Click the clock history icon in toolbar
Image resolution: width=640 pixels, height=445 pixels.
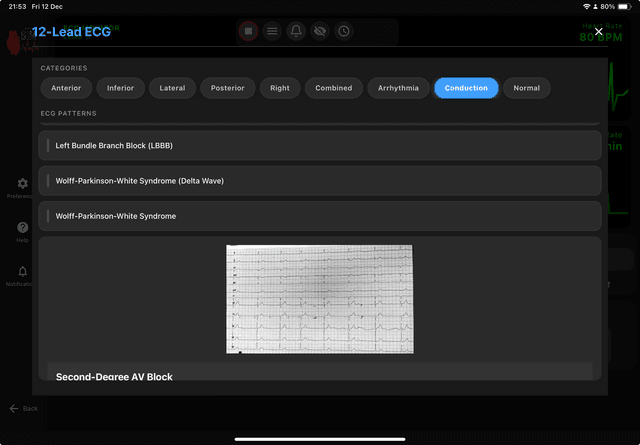coord(344,31)
